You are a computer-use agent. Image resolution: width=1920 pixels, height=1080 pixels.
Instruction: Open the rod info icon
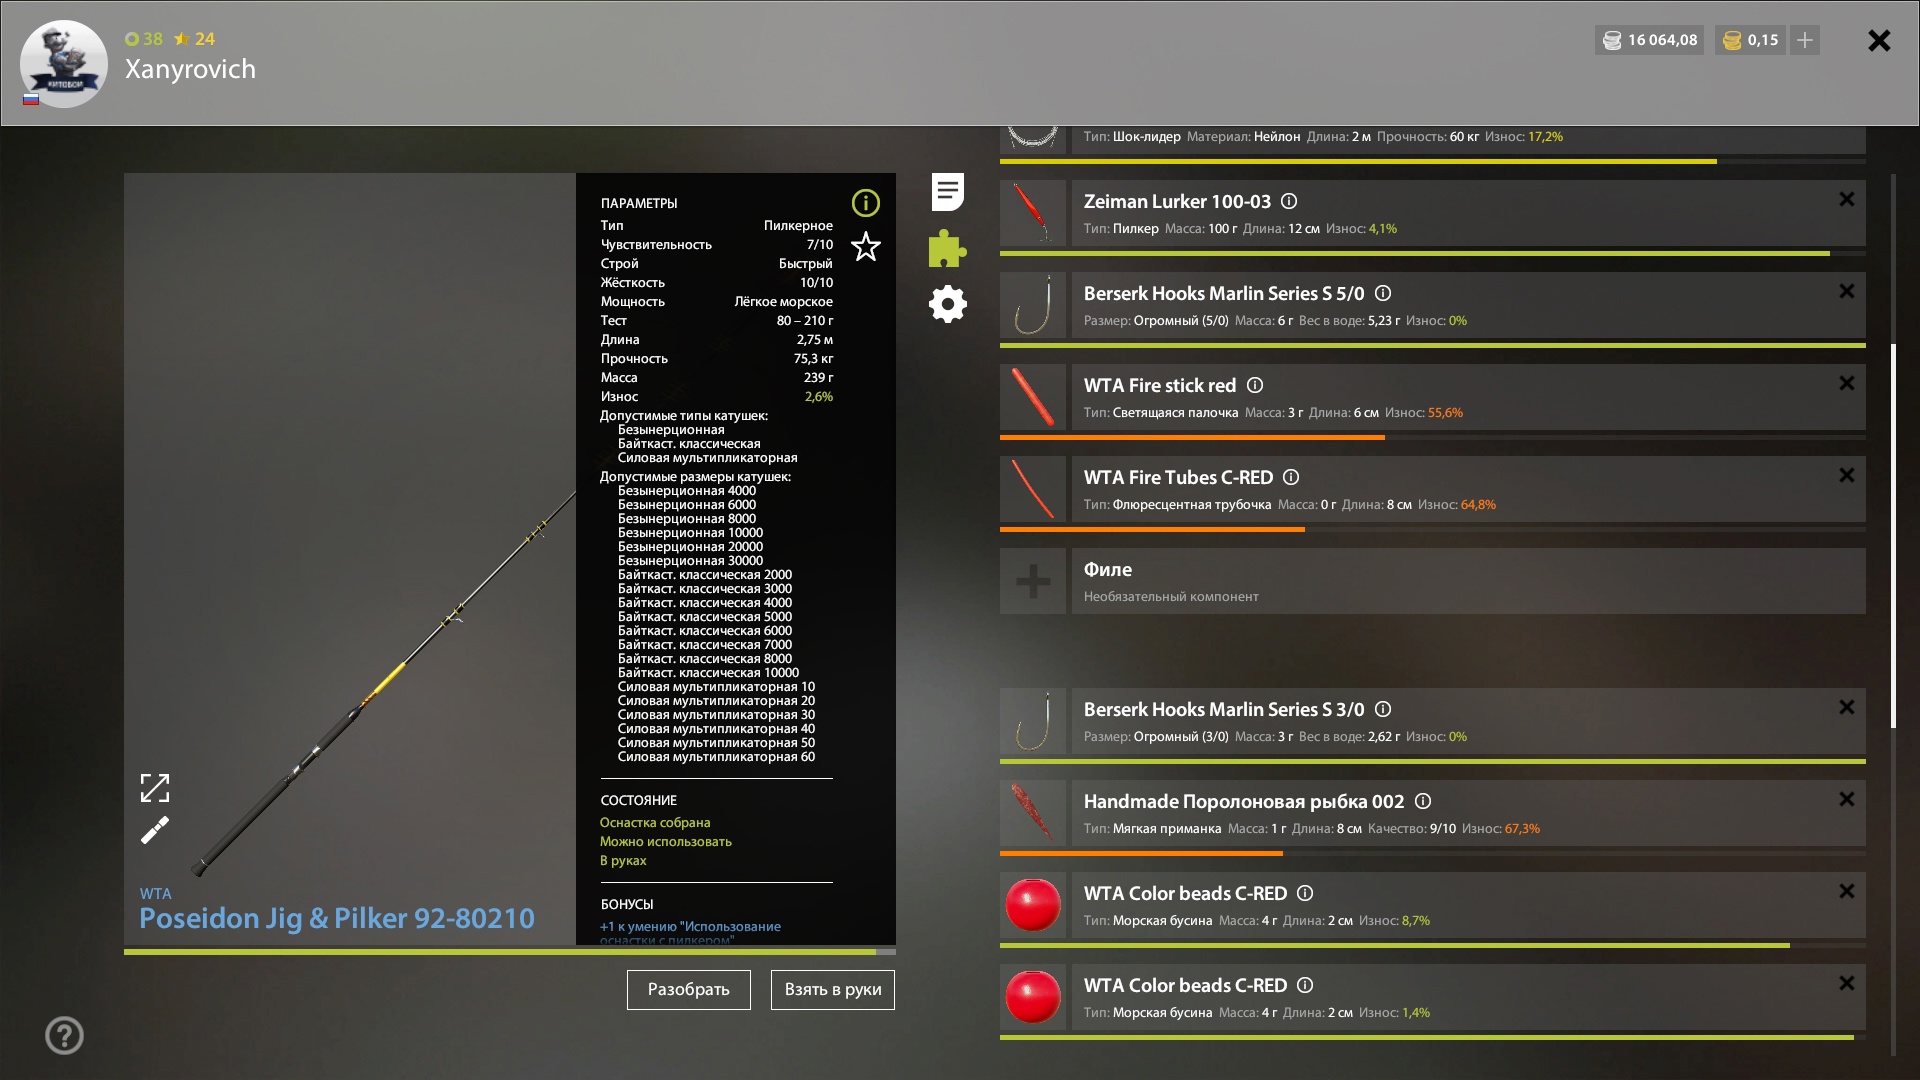[x=865, y=203]
